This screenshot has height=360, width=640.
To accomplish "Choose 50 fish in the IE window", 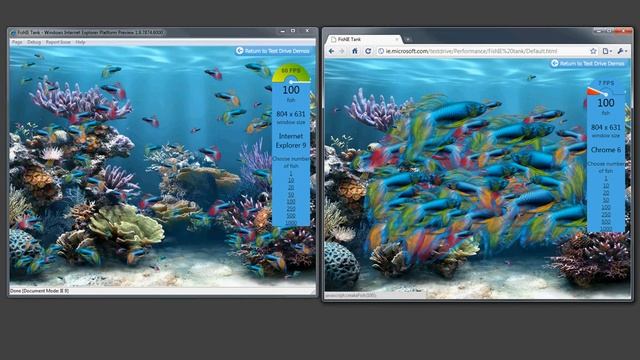I will pyautogui.click(x=291, y=194).
